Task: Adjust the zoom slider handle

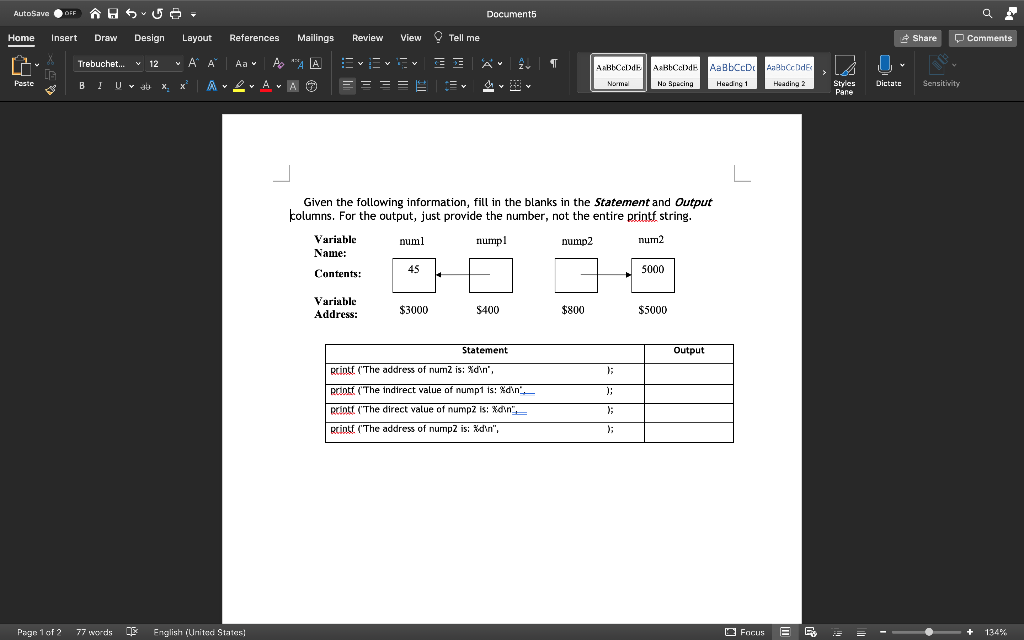Action: point(929,632)
